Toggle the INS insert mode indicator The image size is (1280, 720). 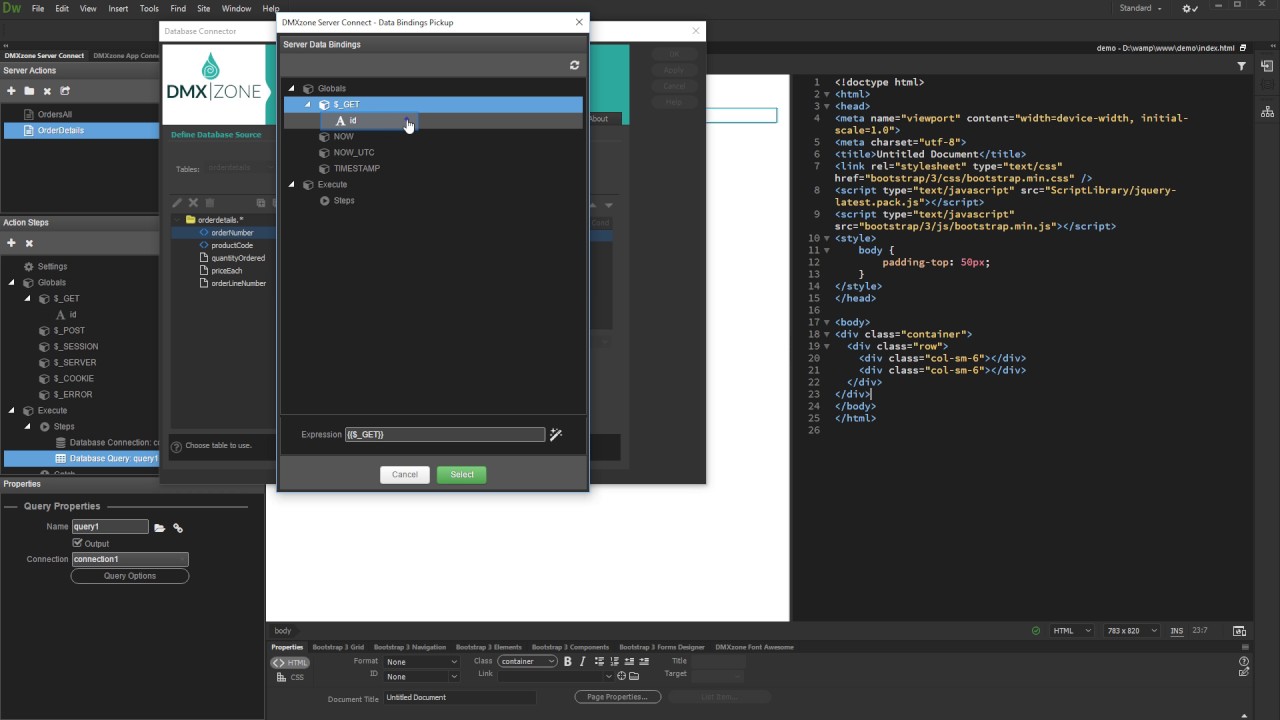click(x=1177, y=631)
